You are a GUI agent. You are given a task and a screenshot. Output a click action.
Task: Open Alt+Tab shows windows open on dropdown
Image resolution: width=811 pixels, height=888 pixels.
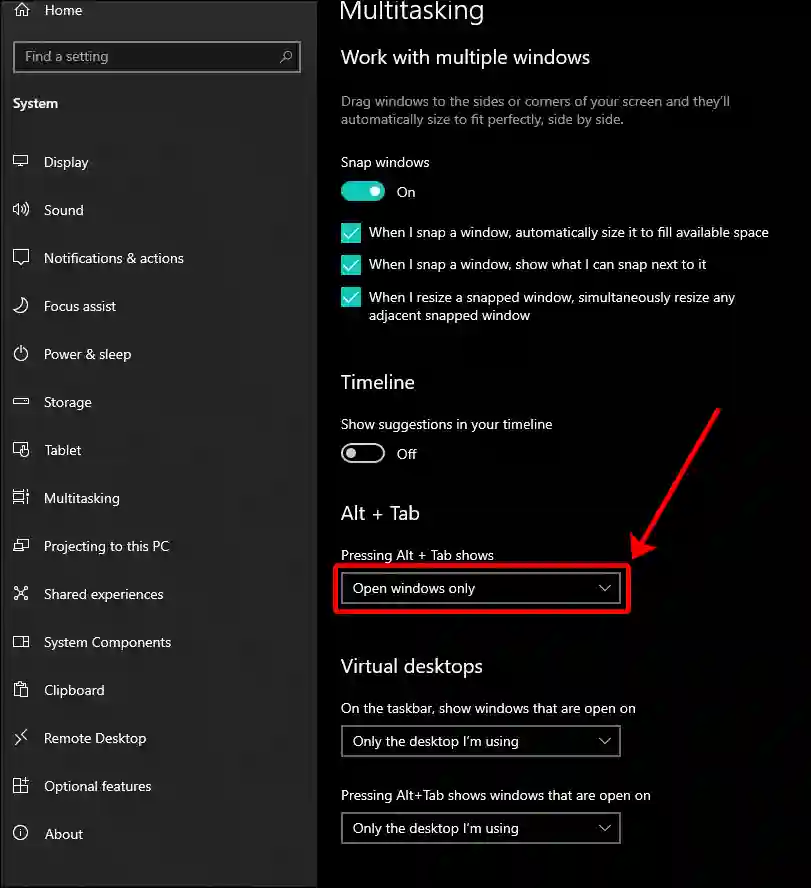481,829
